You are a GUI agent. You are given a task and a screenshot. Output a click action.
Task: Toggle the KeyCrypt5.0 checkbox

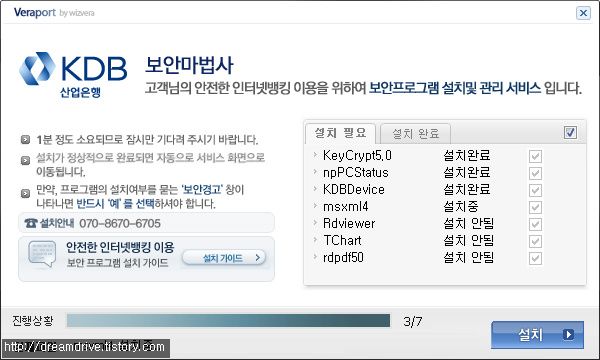coord(535,156)
